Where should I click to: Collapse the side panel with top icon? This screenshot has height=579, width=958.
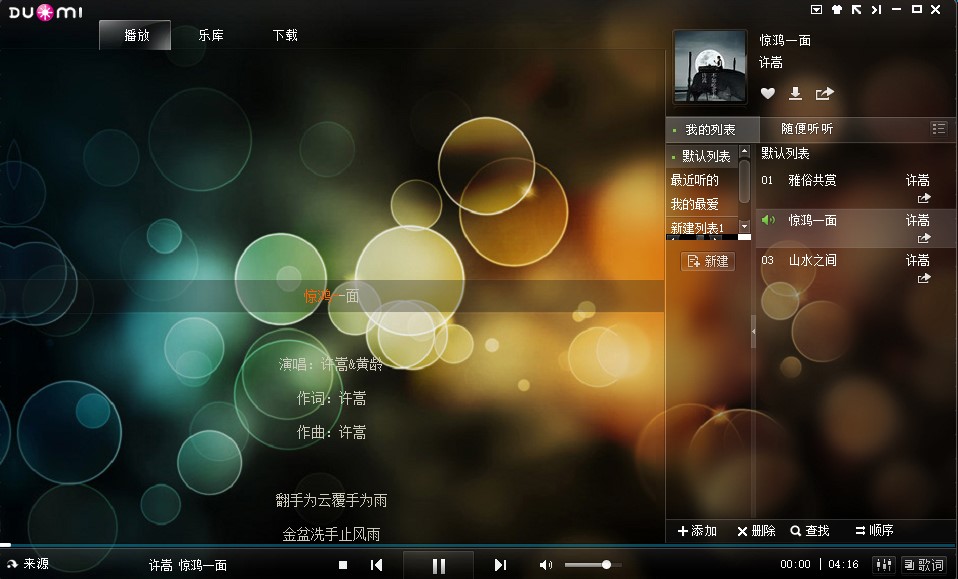876,9
